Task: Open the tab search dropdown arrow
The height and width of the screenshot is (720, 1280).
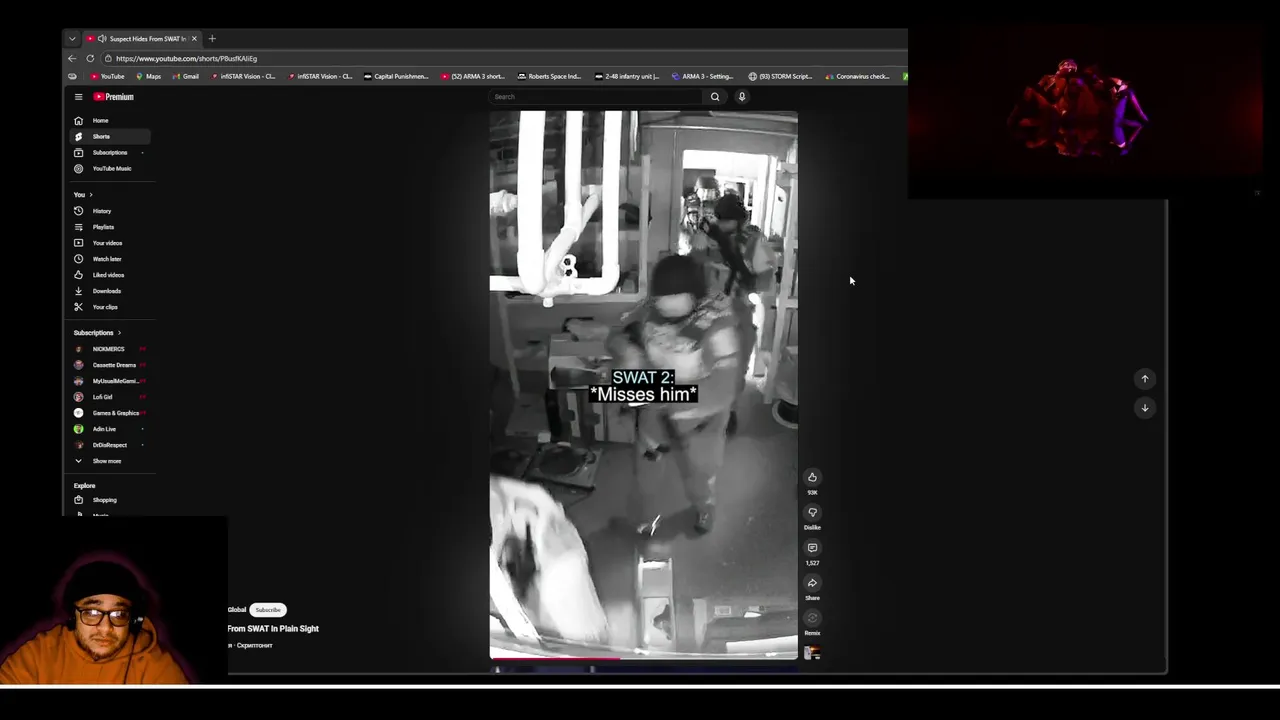Action: pyautogui.click(x=72, y=39)
